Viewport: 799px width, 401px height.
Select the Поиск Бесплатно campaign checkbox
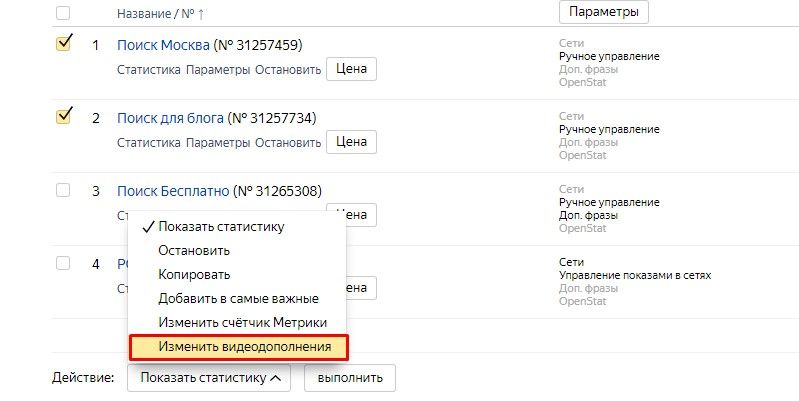point(64,189)
